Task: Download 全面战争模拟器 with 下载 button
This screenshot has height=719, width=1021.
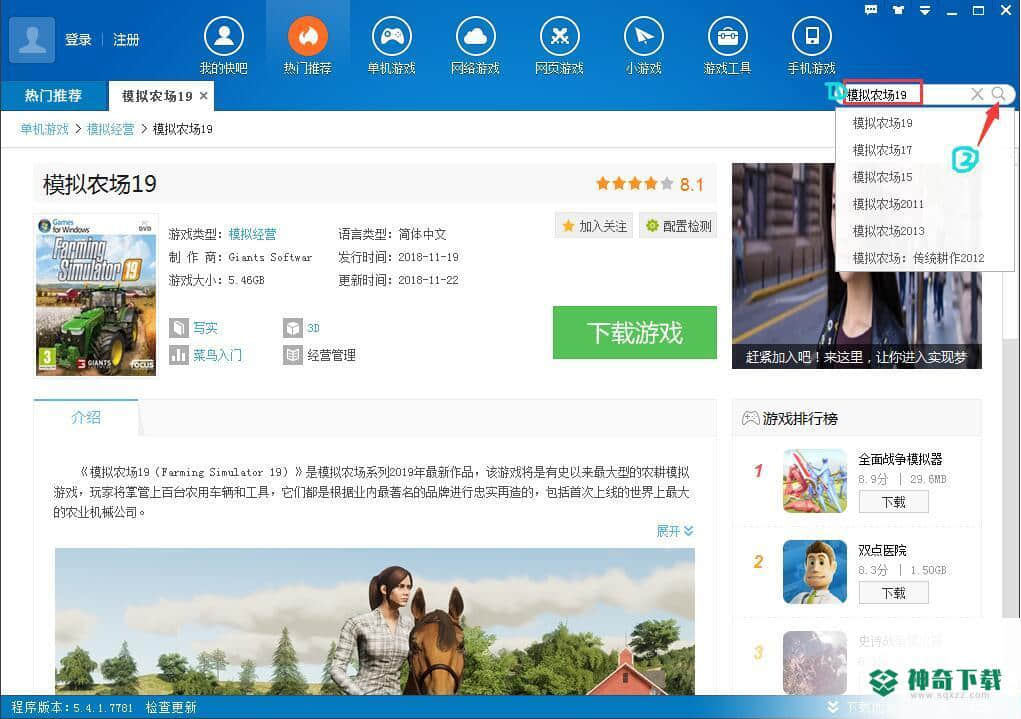Action: coord(893,502)
